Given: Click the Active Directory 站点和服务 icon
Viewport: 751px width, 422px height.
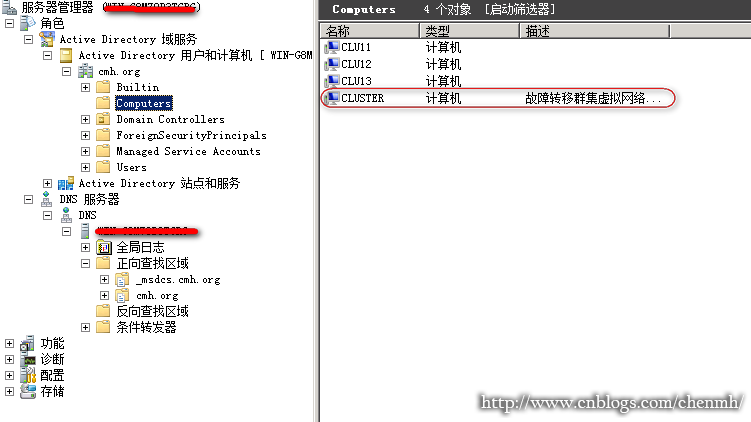Looking at the screenshot, I should (66, 183).
